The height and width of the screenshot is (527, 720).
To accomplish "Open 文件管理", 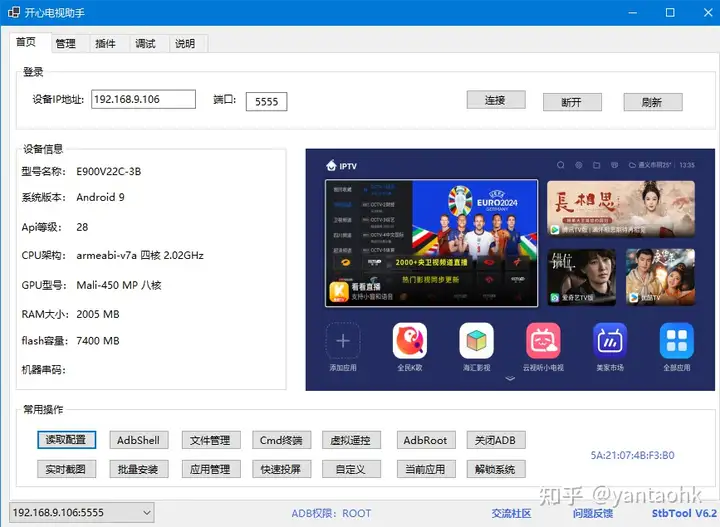I will coord(211,440).
